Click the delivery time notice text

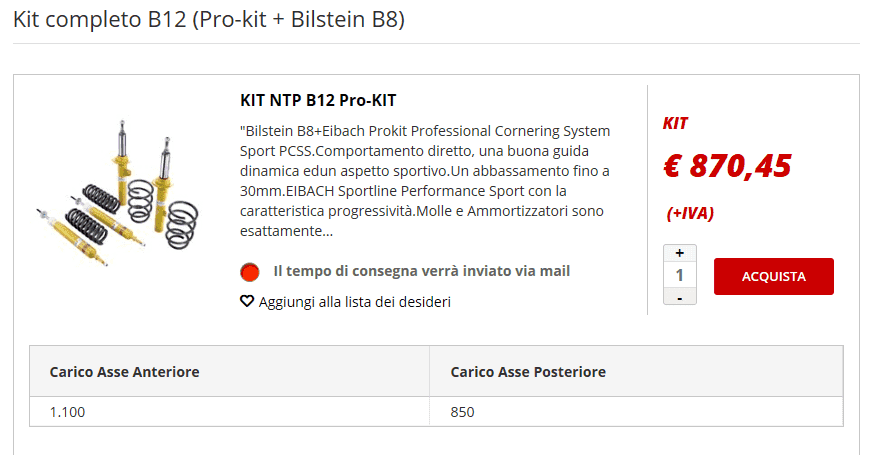coord(422,271)
